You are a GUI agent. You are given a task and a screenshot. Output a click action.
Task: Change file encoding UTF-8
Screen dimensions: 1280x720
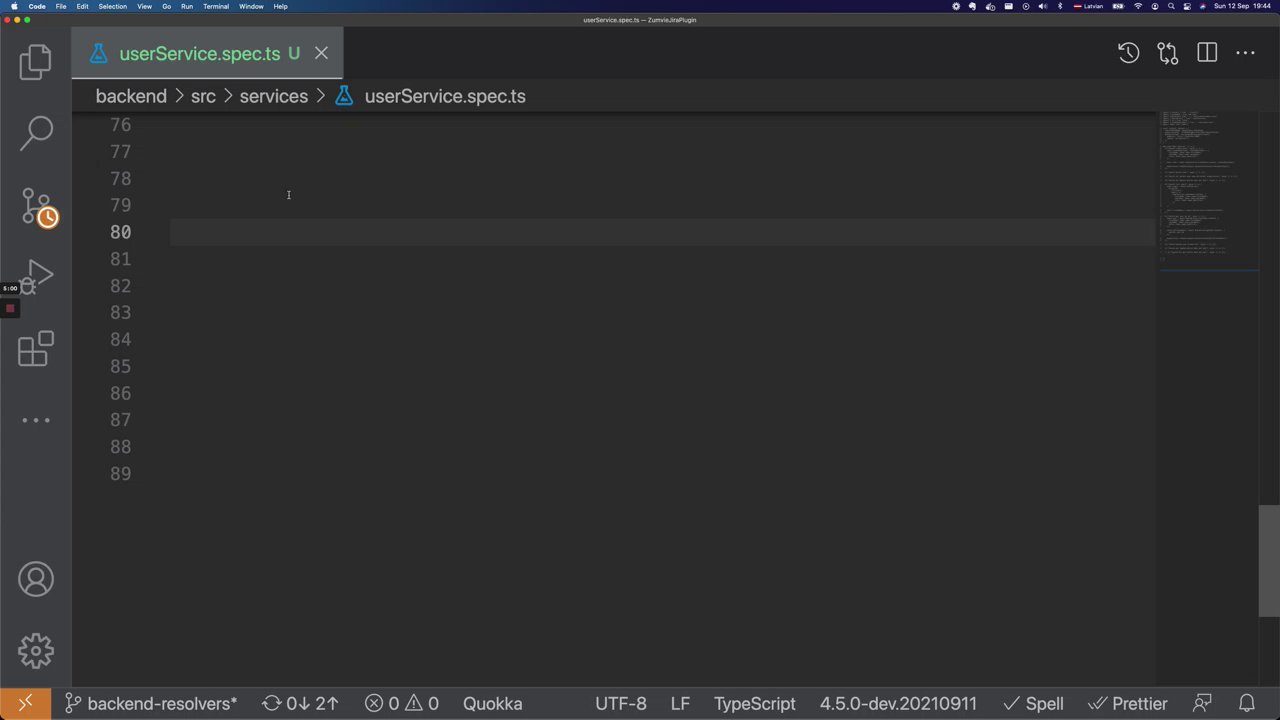[621, 704]
